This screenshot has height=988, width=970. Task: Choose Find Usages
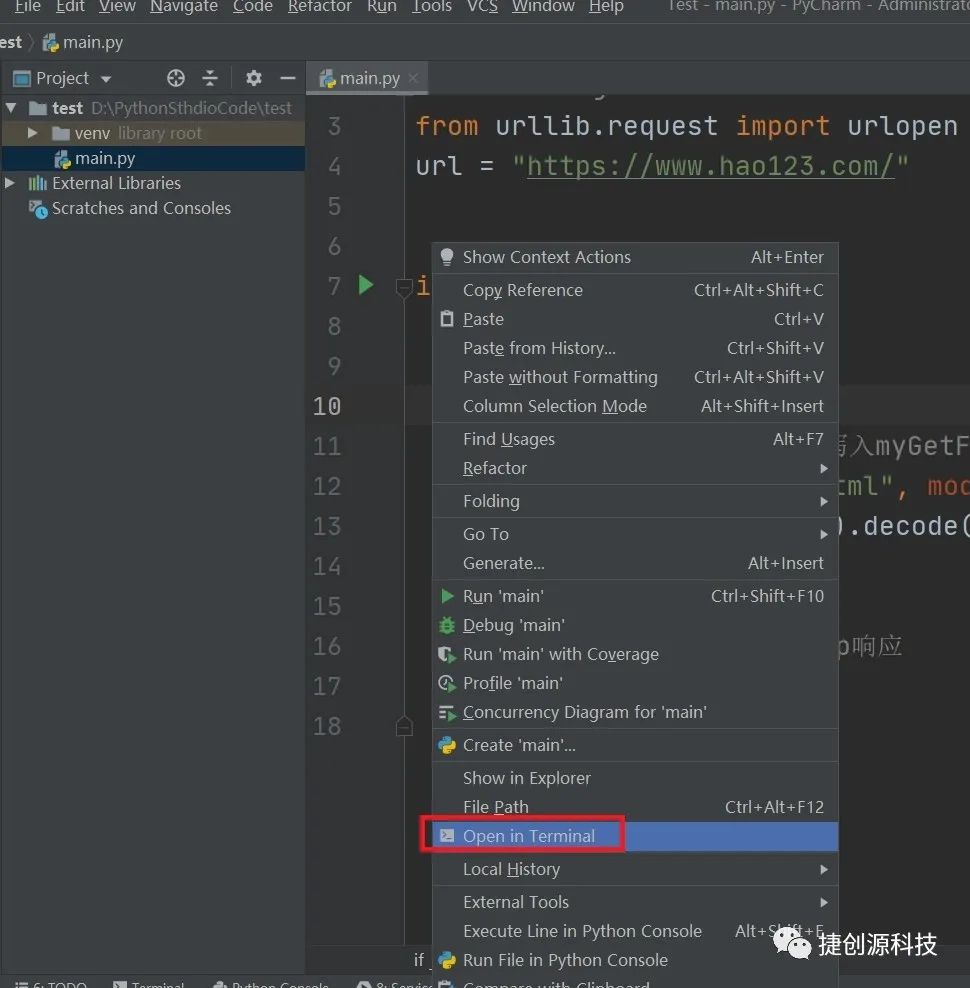(635, 439)
